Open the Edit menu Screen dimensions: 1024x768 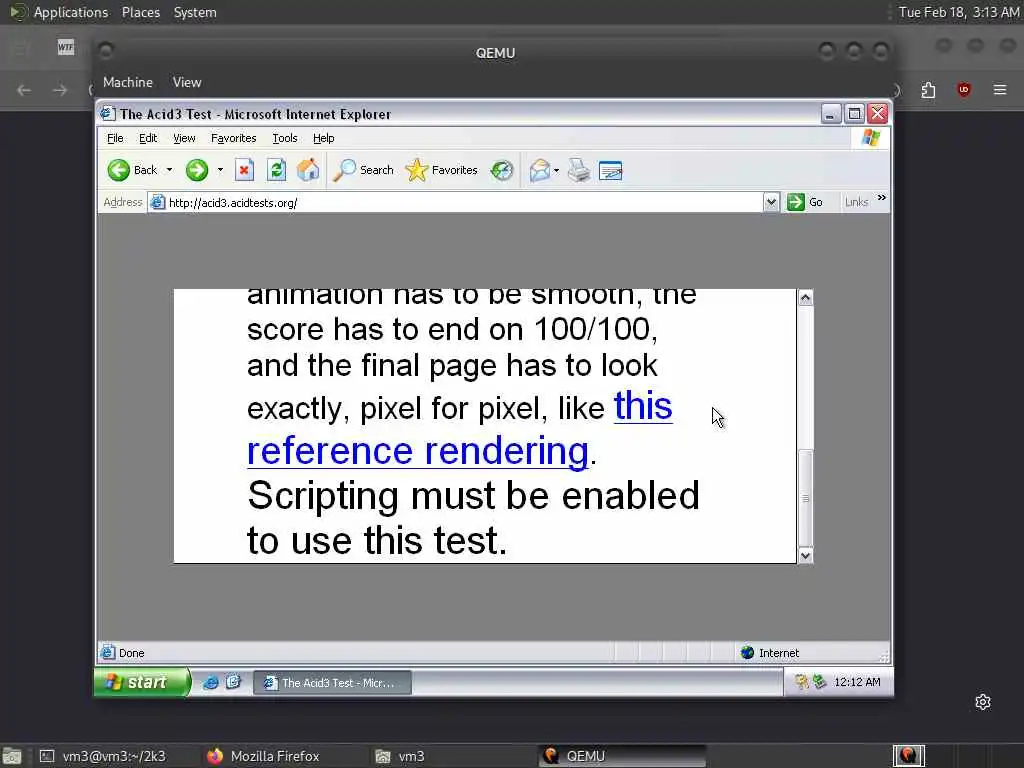[x=148, y=138]
